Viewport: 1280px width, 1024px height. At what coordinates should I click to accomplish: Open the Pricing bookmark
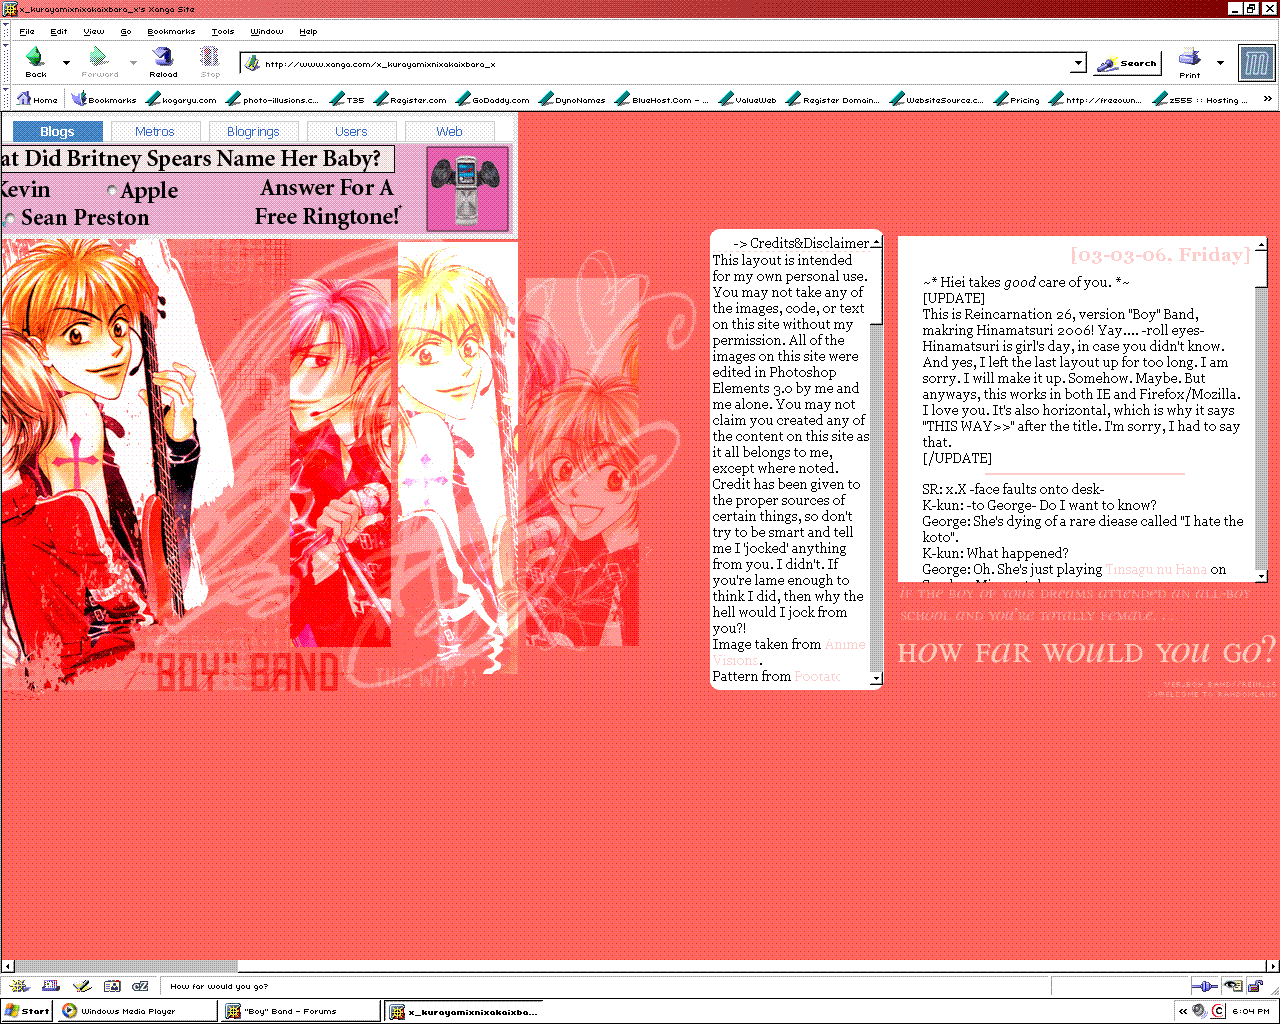[1017, 99]
